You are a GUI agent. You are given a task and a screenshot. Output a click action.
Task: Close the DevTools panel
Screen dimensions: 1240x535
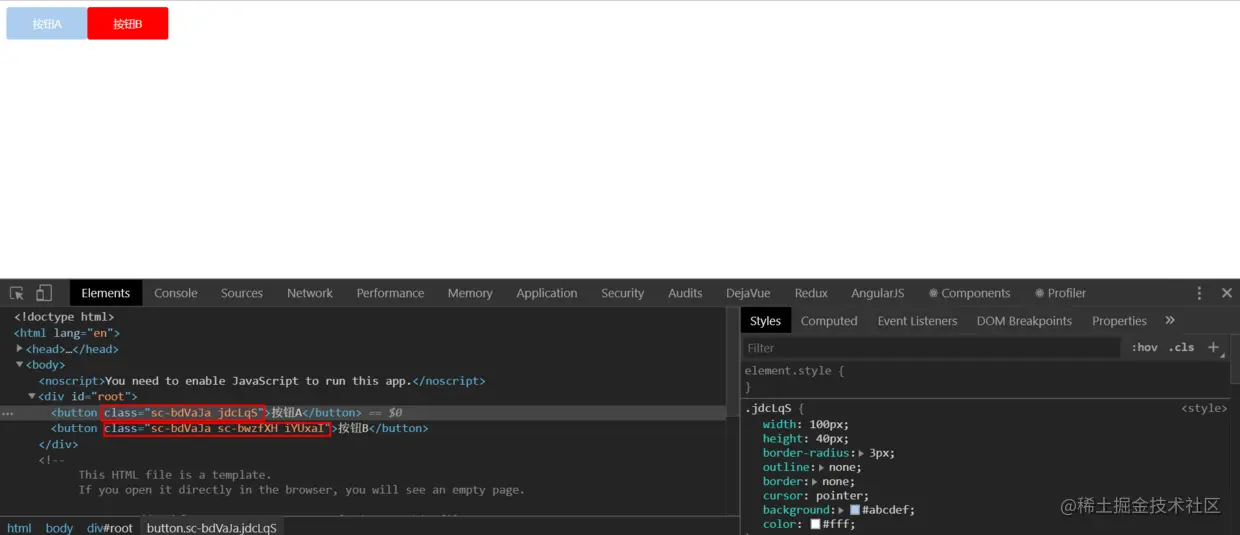(x=1227, y=293)
